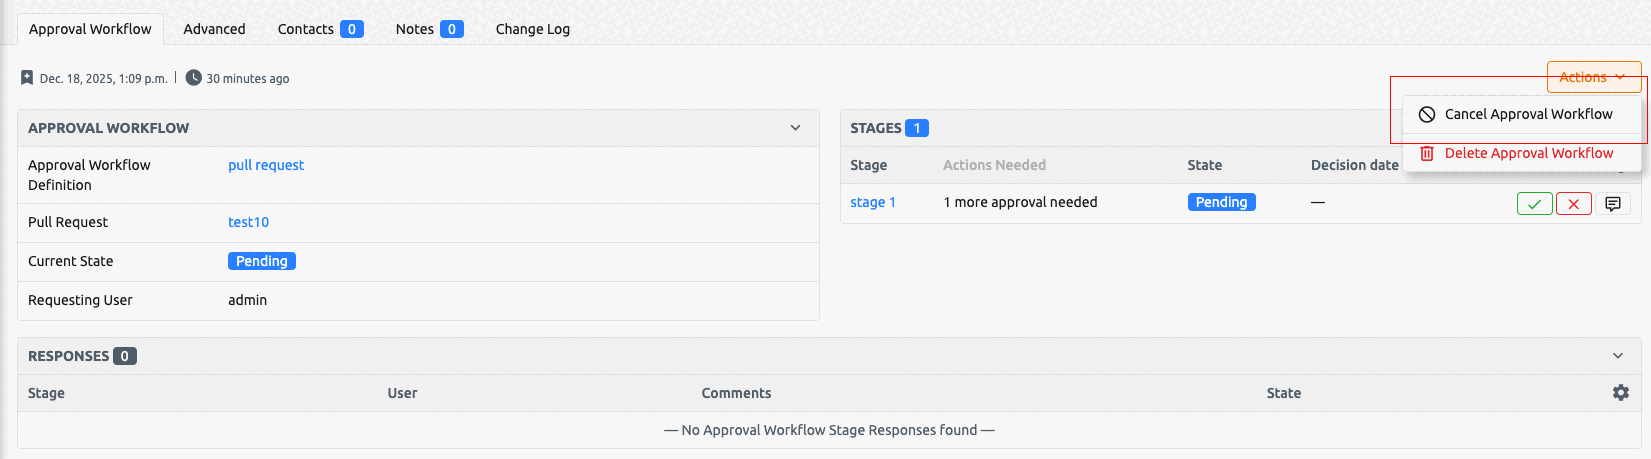Go to the Notes tab
This screenshot has width=1651, height=459.
tap(428, 29)
